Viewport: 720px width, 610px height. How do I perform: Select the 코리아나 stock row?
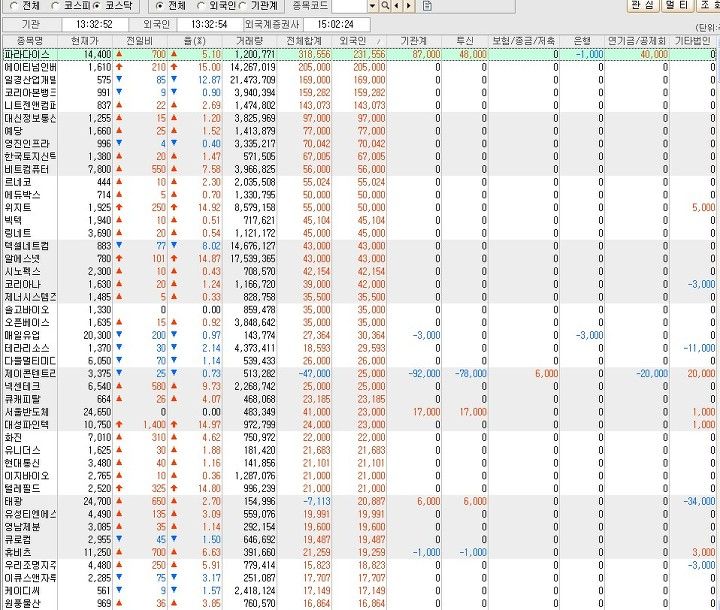point(360,284)
